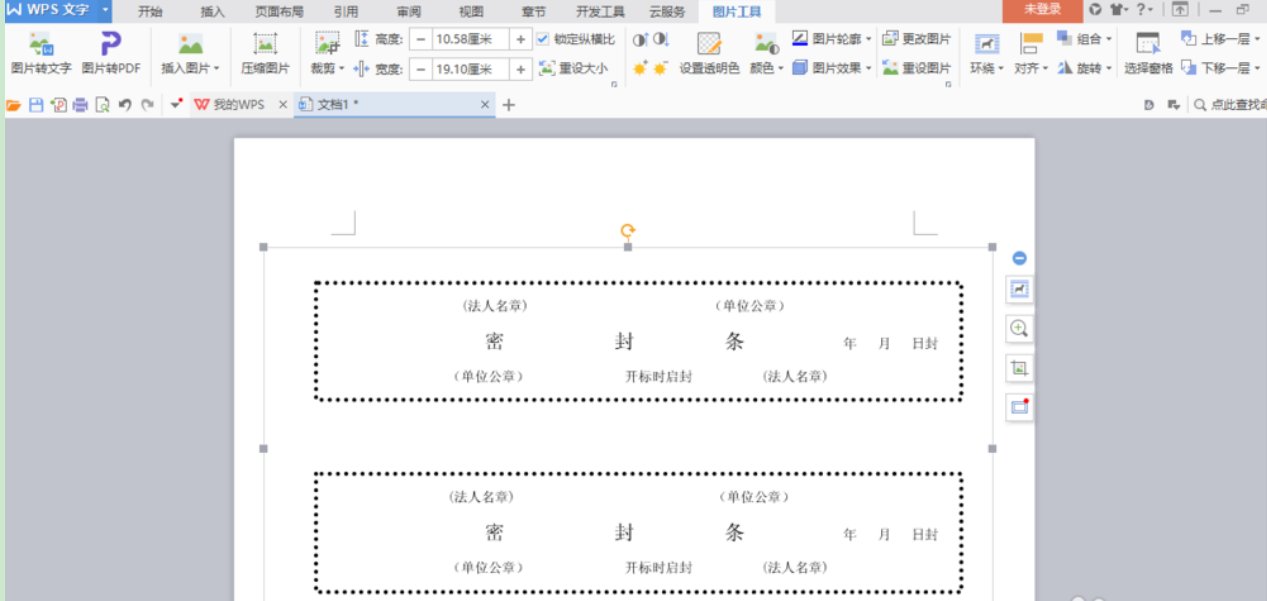Click the crop icon in floating sidebar
Viewport: 1267px width, 601px height.
pos(1019,368)
